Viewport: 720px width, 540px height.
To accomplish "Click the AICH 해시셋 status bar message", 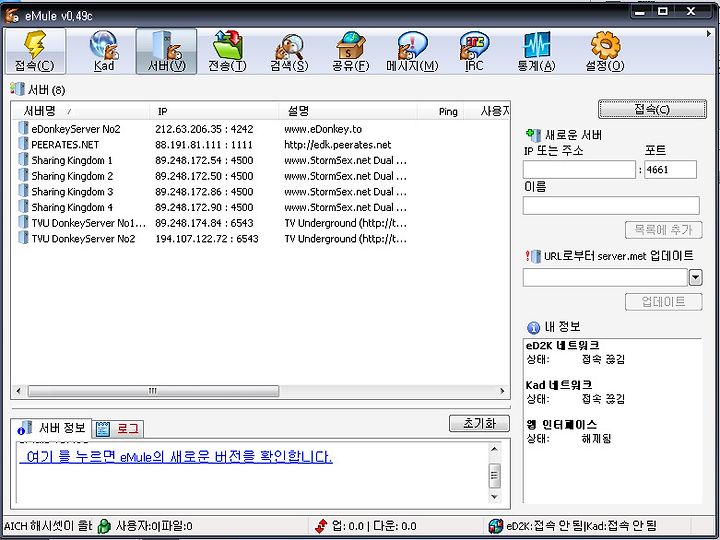I will coord(48,526).
